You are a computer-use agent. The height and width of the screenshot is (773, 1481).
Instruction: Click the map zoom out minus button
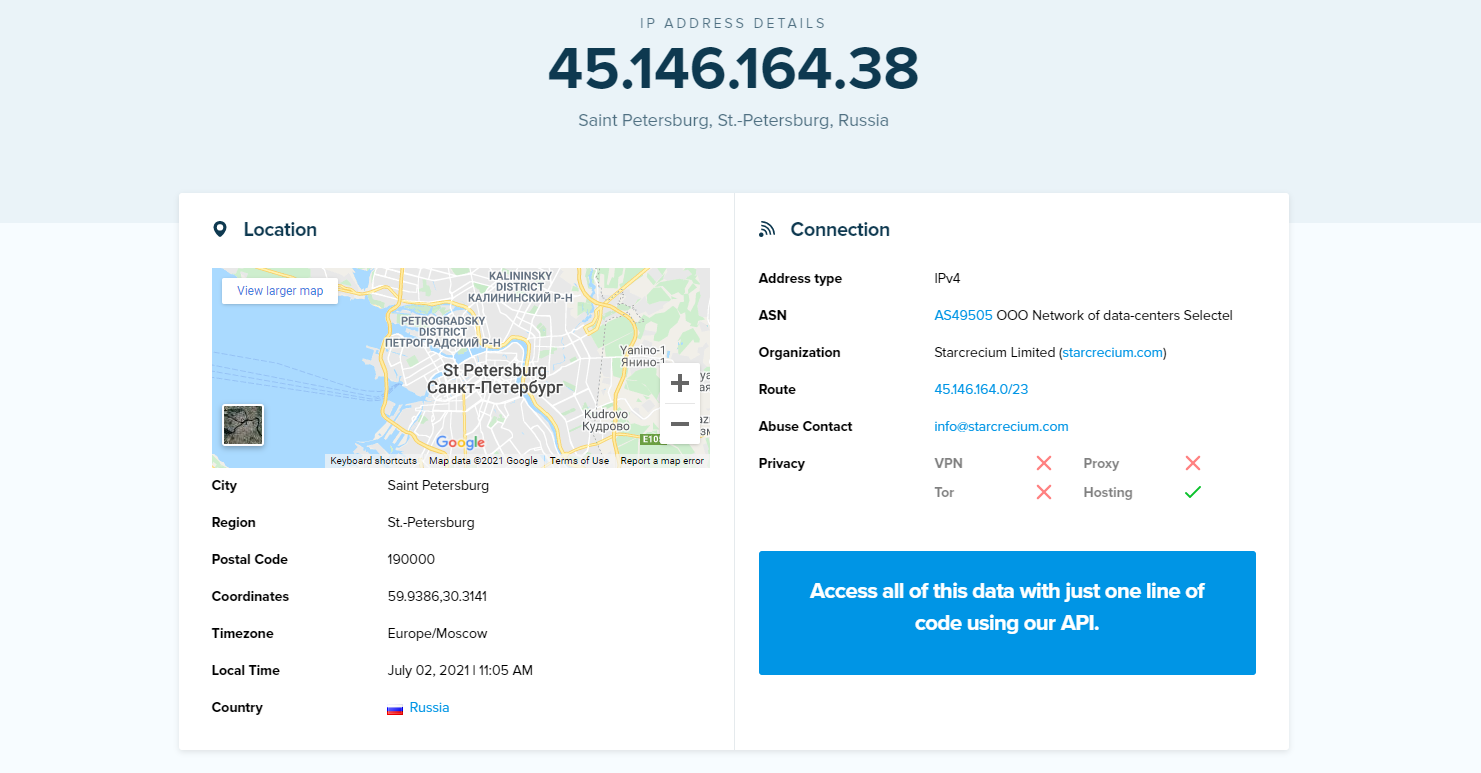tap(680, 424)
